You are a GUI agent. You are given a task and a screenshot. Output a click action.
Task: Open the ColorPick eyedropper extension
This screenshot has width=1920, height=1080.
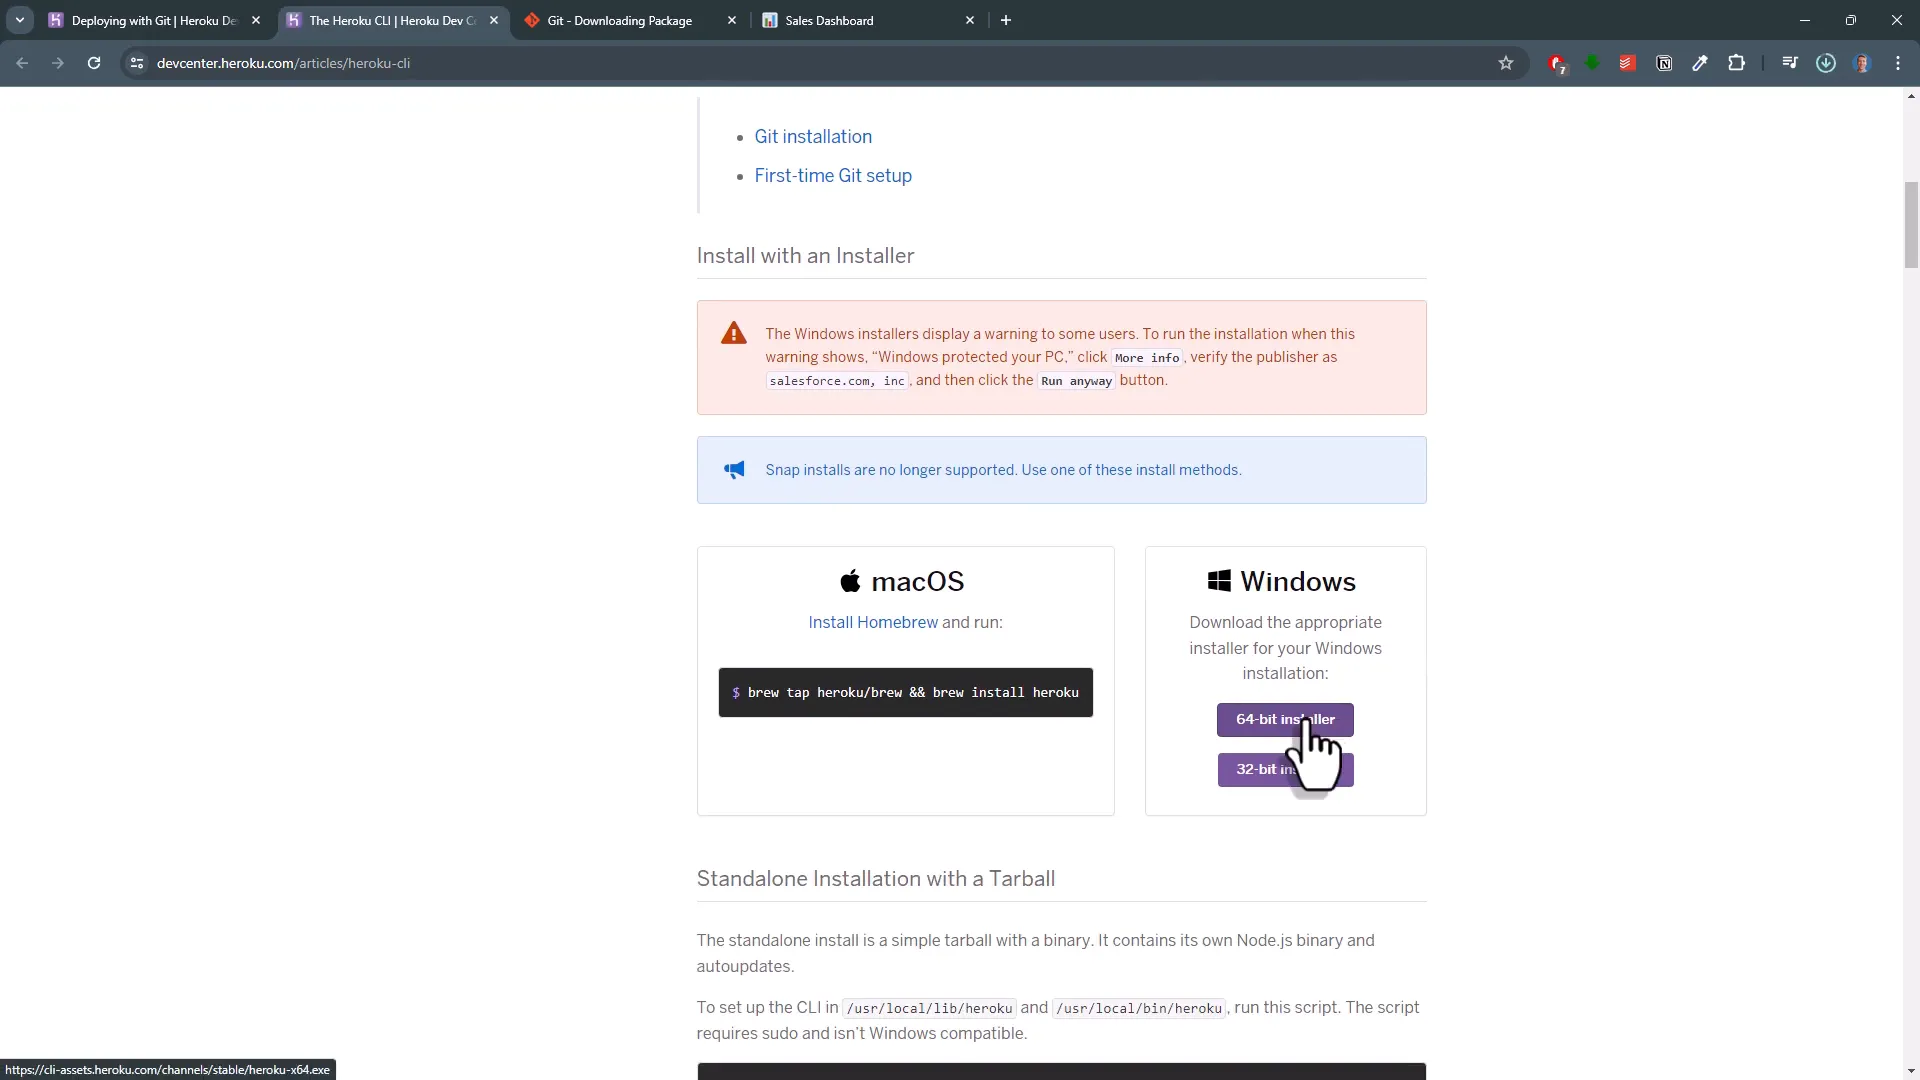1700,63
